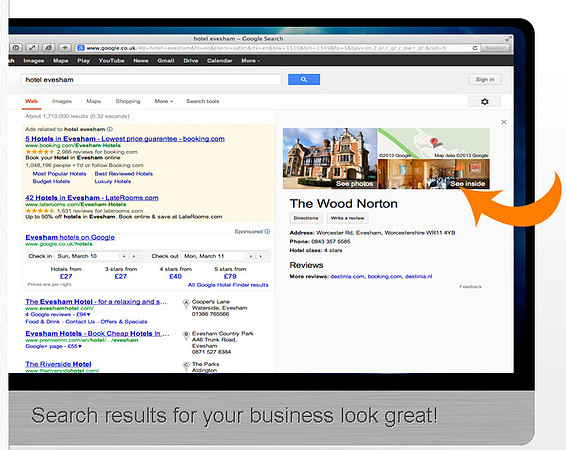Click star rating for laterooms.com ad
Screen dimensions: 566x450
pos(40,211)
